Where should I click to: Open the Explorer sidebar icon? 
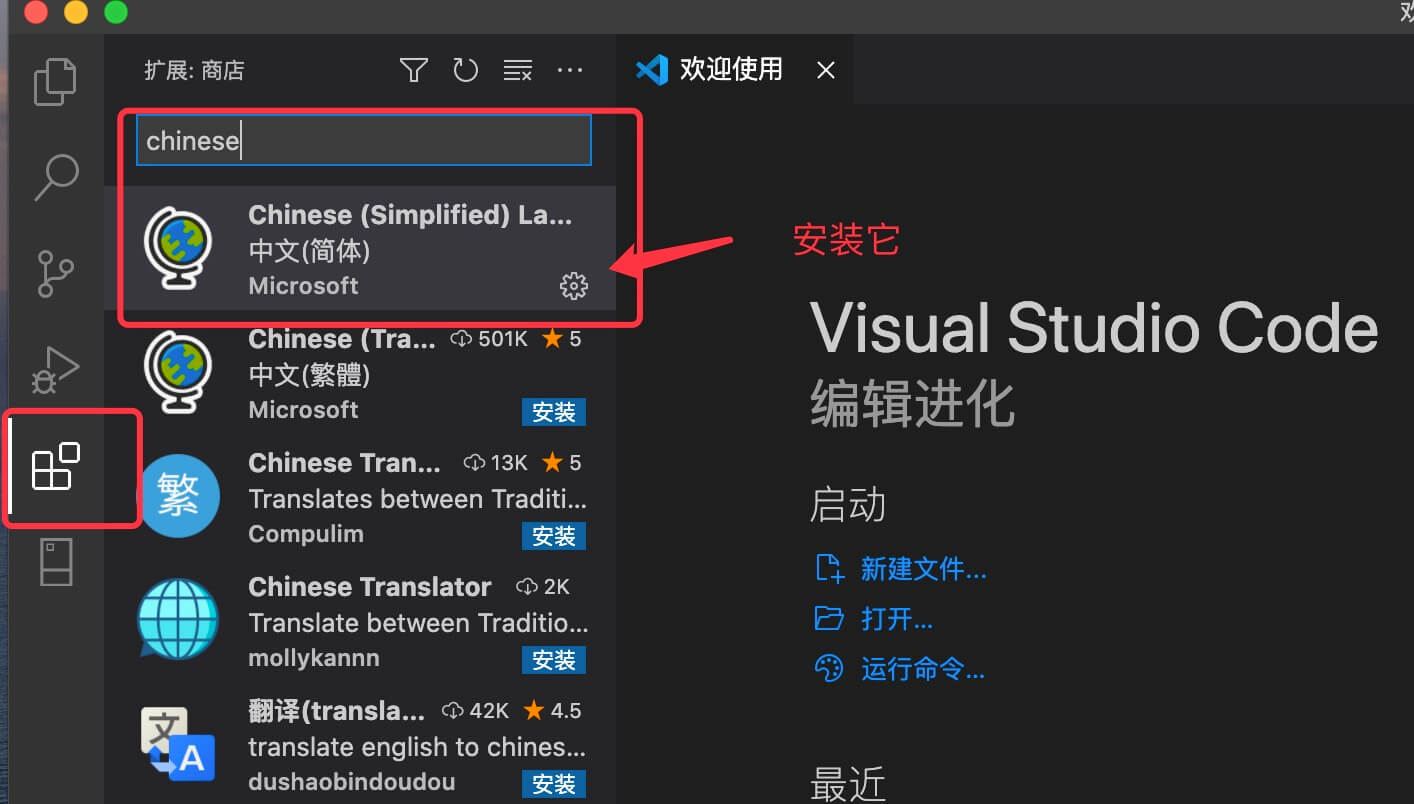tap(55, 81)
